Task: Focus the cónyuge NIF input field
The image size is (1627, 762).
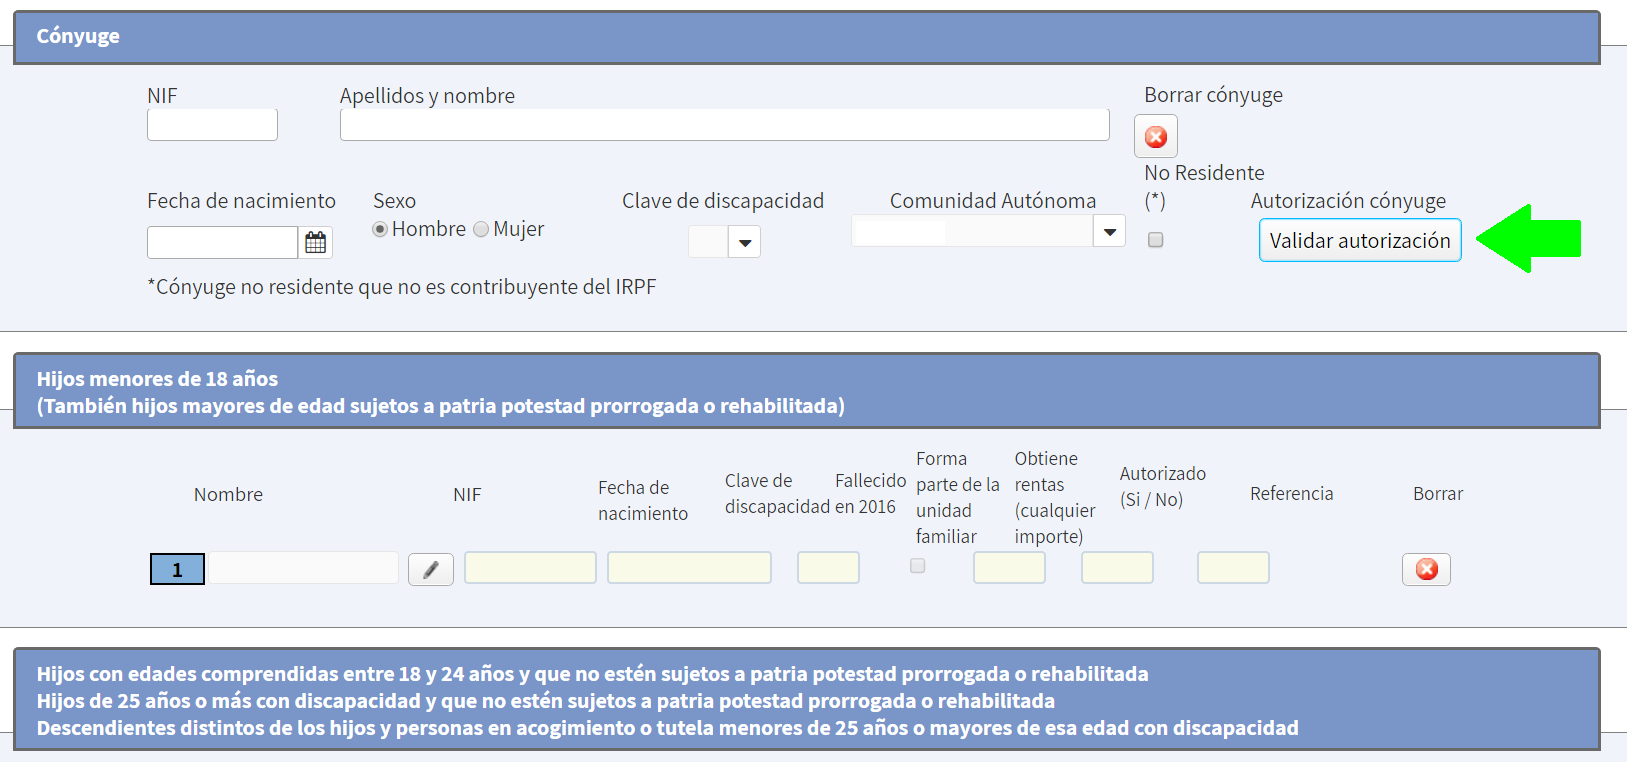Action: coord(212,125)
